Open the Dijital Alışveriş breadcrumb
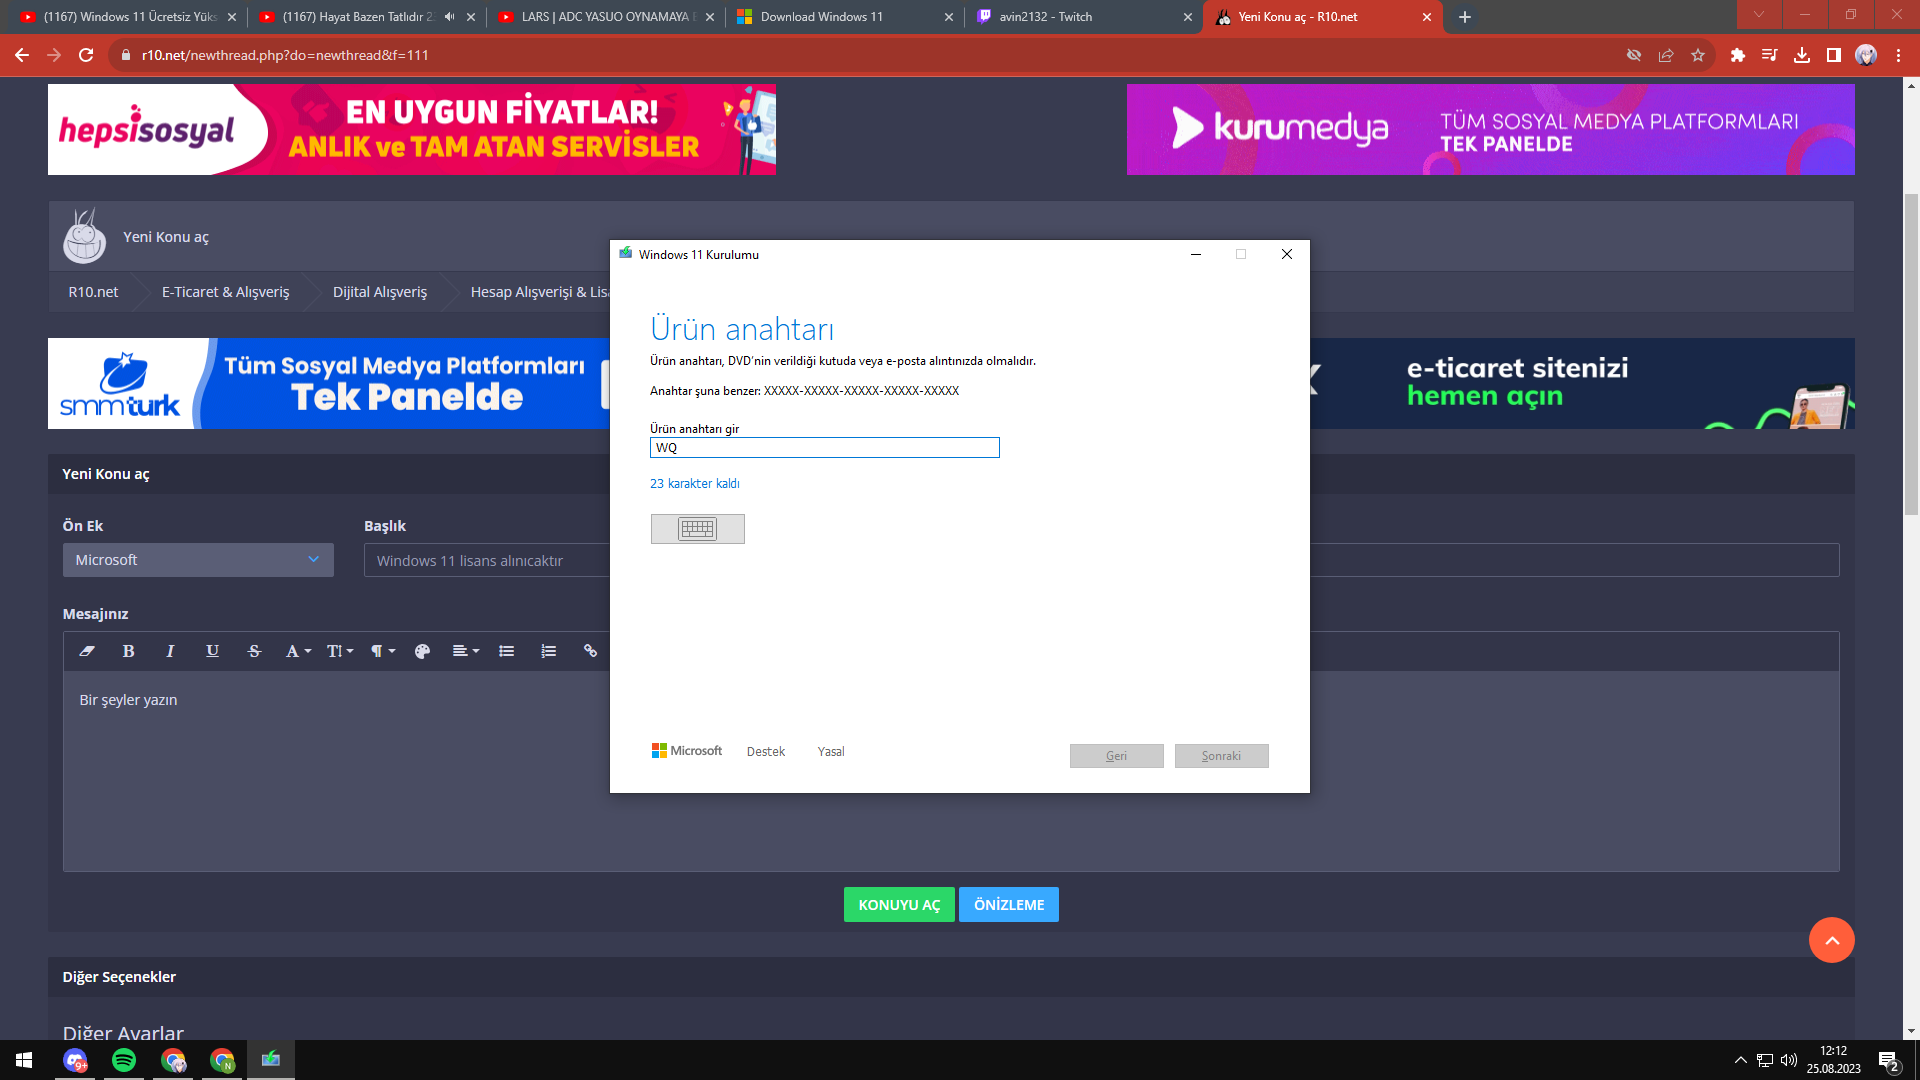Image resolution: width=1920 pixels, height=1080 pixels. tap(380, 292)
